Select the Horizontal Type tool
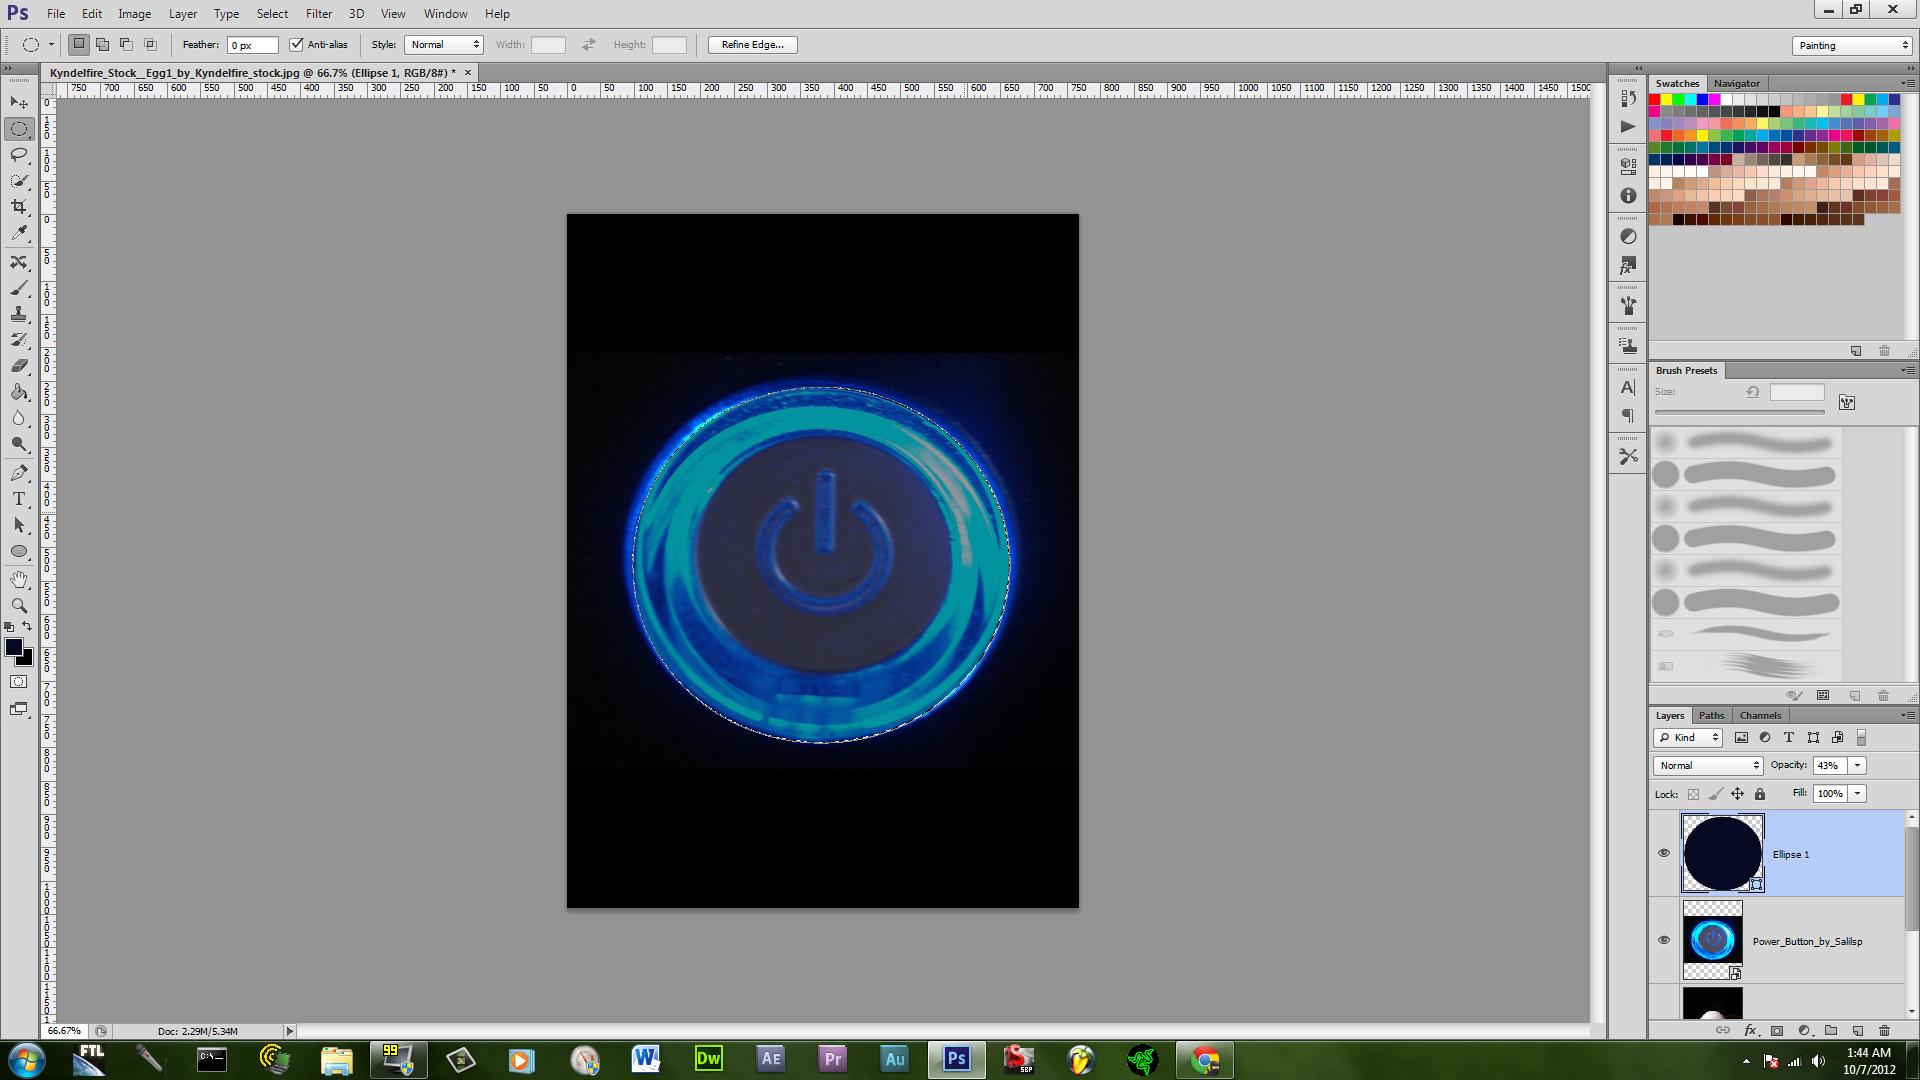Image resolution: width=1920 pixels, height=1080 pixels. tap(19, 498)
